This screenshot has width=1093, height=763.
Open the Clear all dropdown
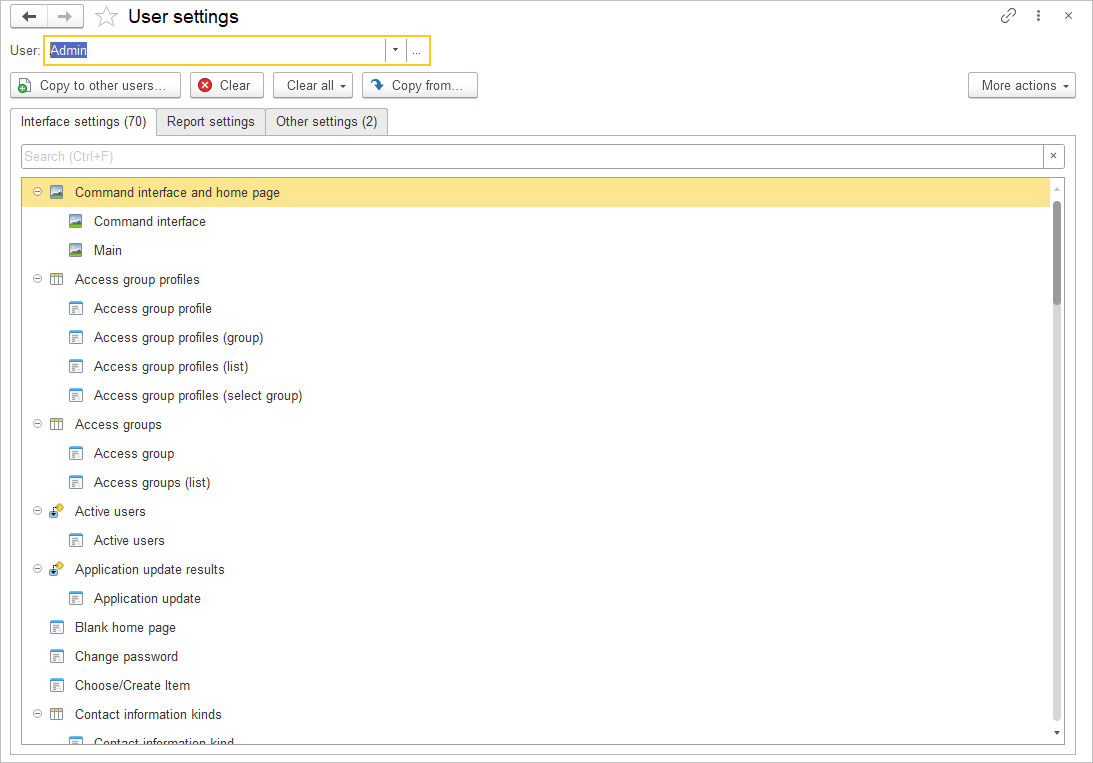tap(313, 86)
